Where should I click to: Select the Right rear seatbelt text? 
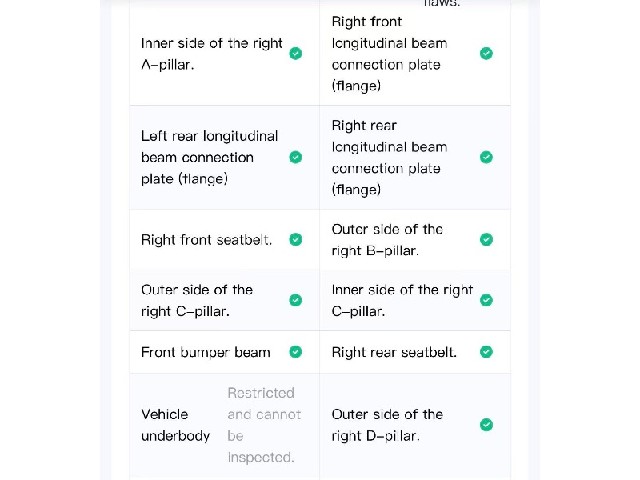pos(394,352)
